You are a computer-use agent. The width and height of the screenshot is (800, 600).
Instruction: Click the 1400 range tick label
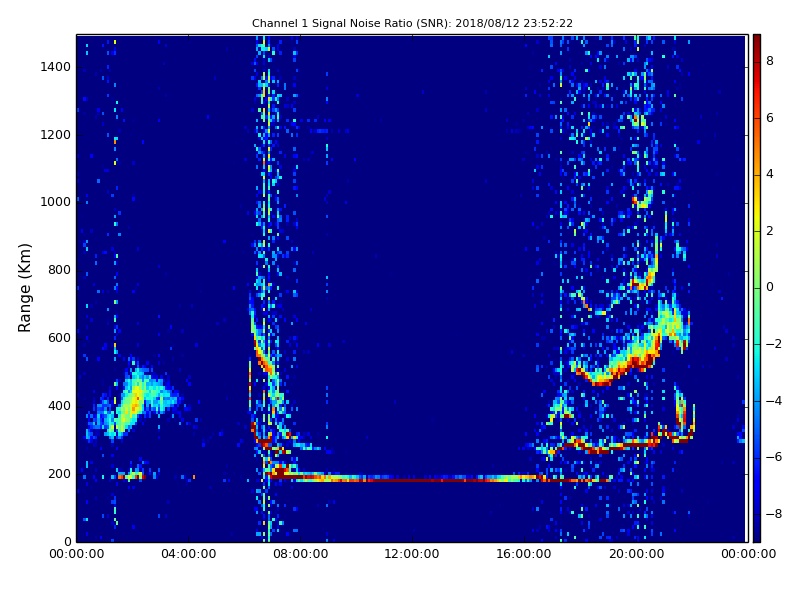(56, 67)
